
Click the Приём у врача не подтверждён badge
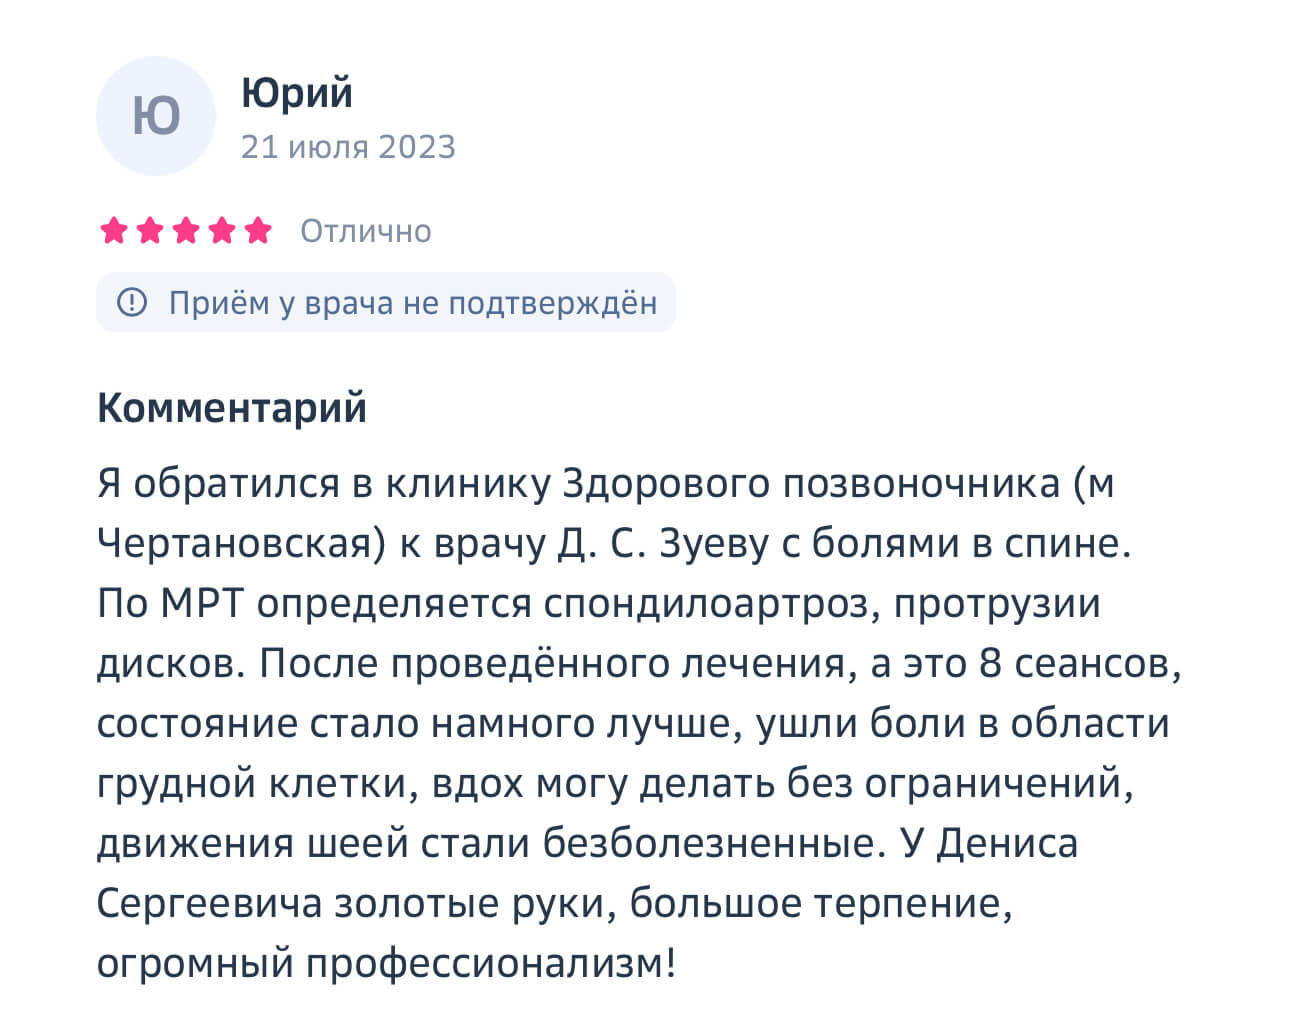coord(386,302)
